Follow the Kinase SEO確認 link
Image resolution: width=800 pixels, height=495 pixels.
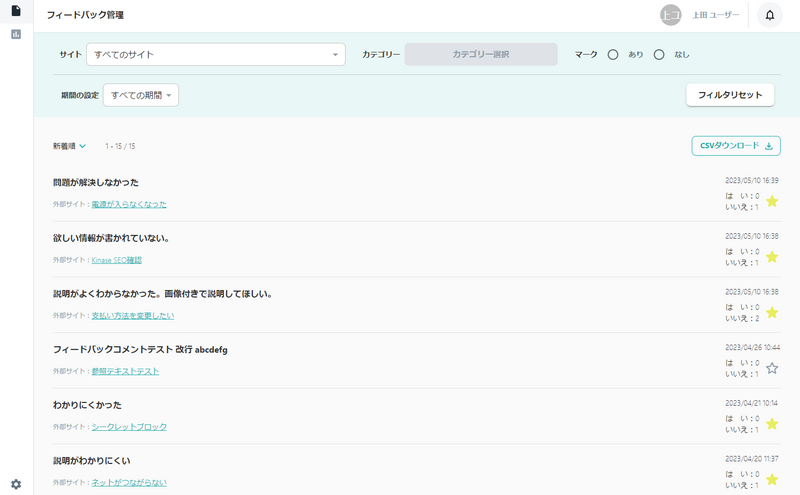[116, 260]
